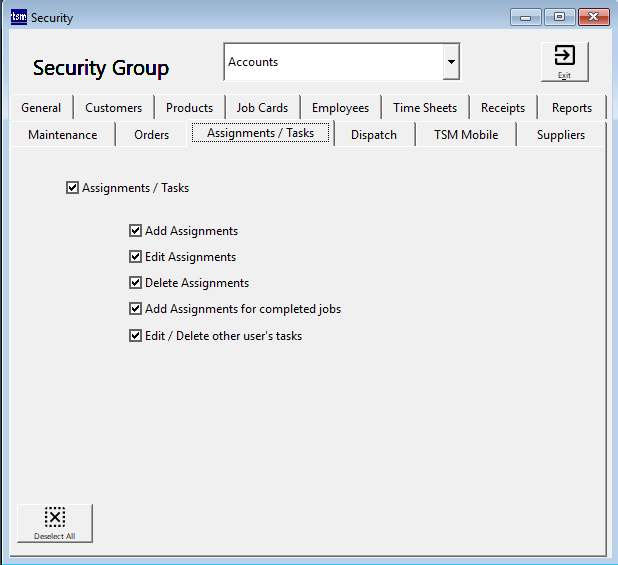Uncheck the main Assignments / Tasks checkbox

[73, 188]
